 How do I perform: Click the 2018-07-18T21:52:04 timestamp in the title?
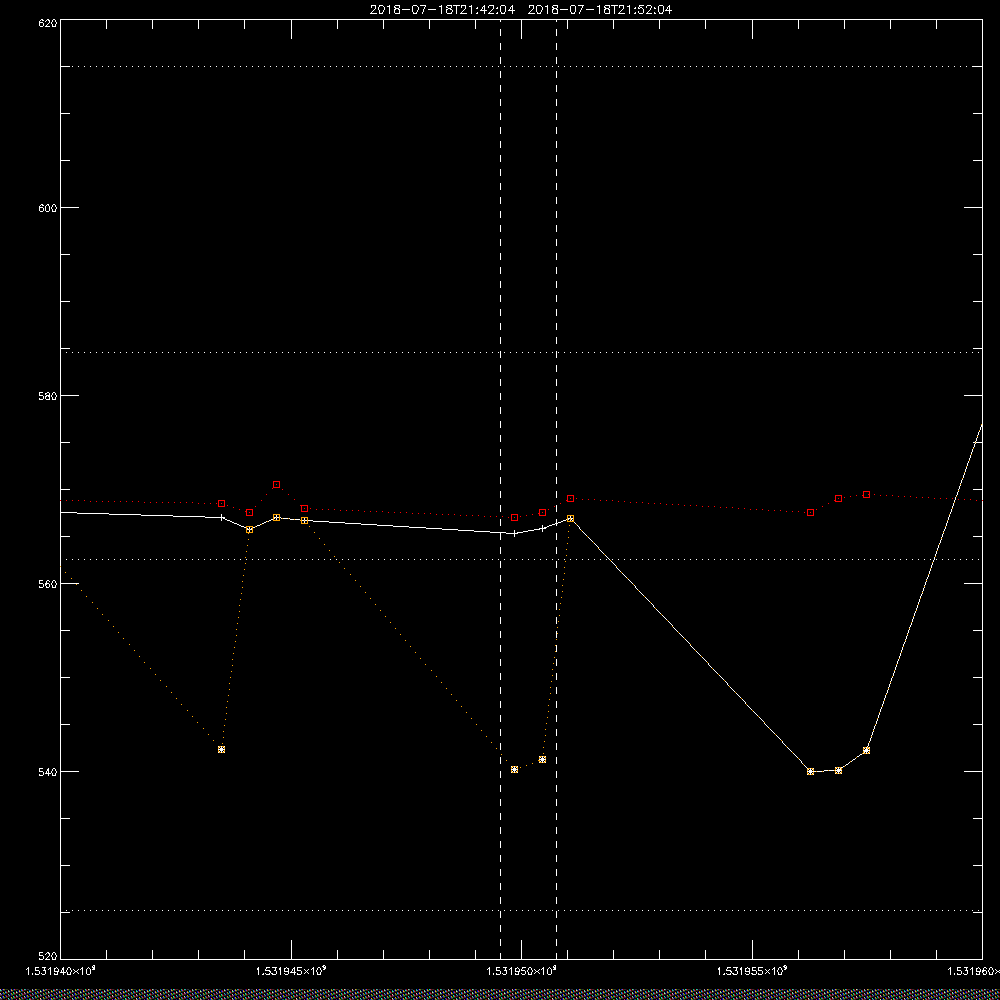coord(599,10)
